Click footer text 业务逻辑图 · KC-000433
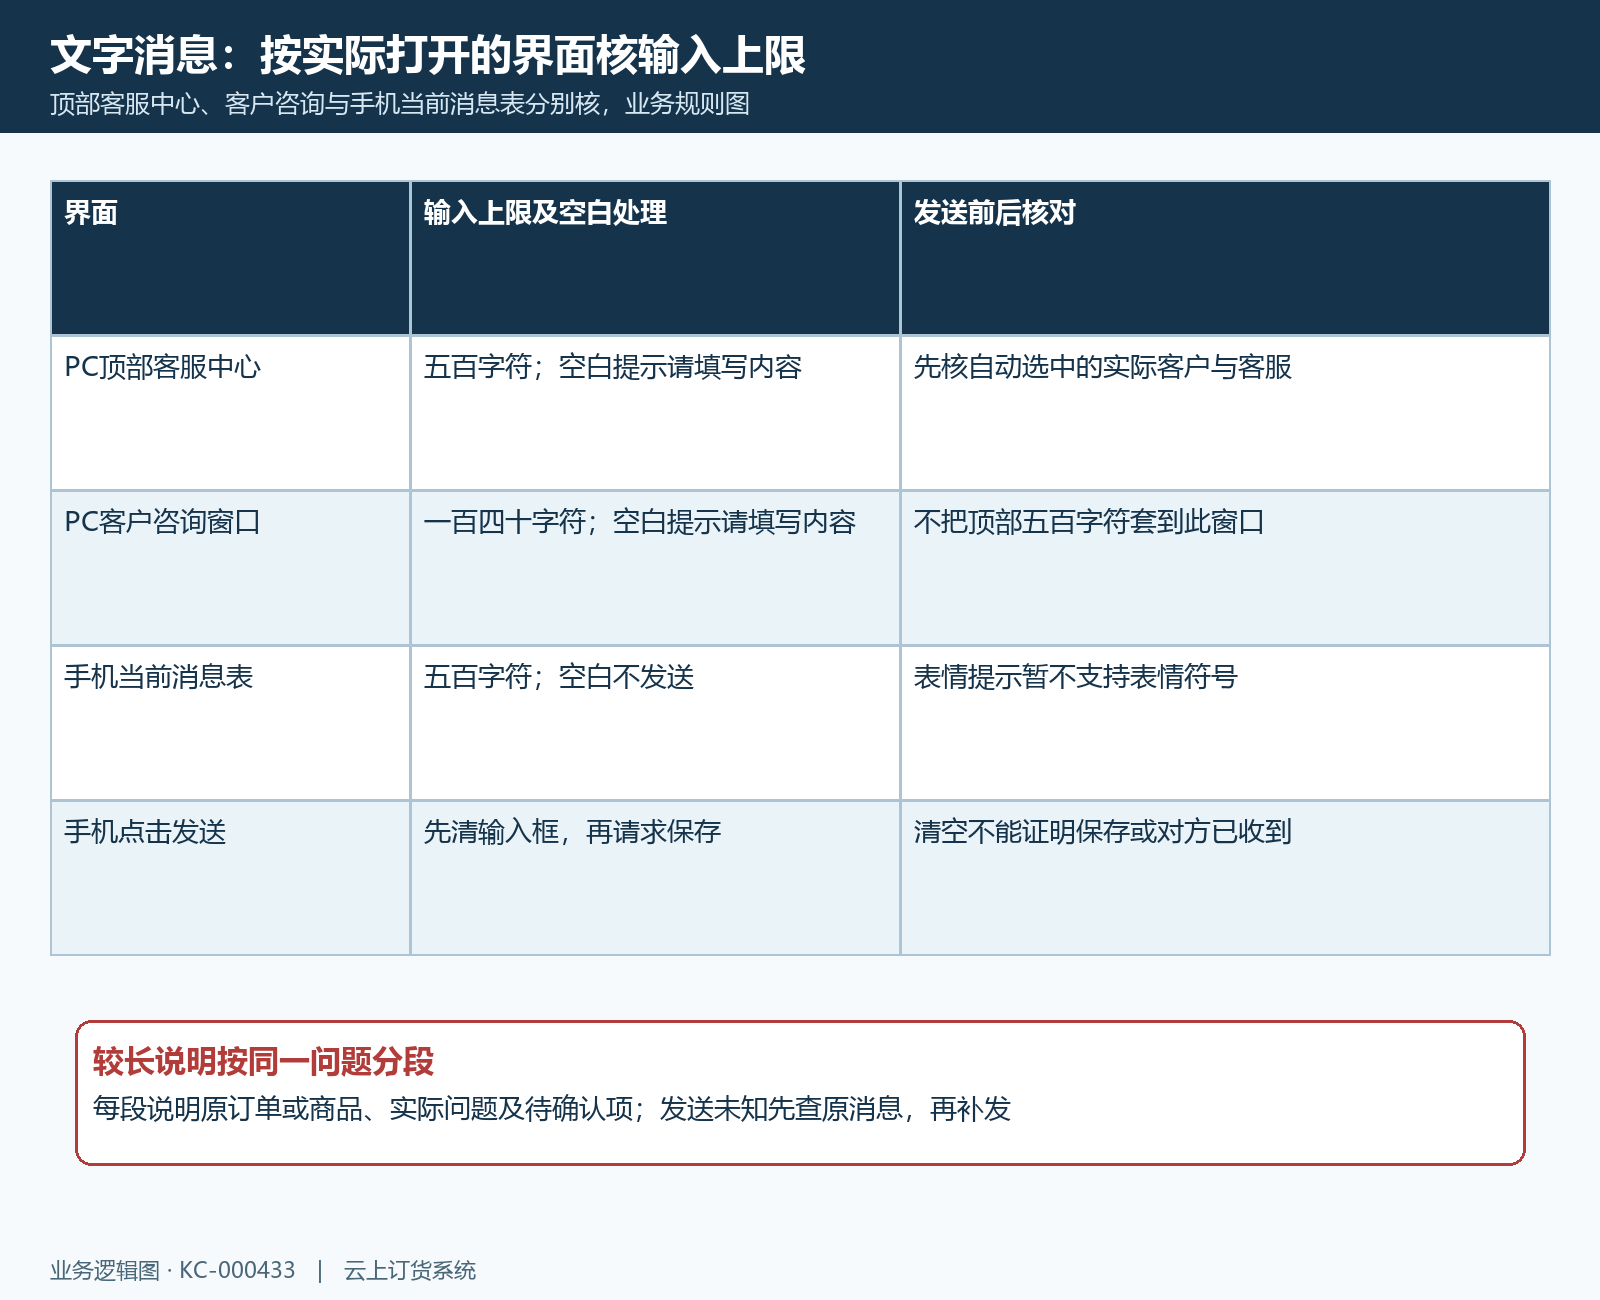The image size is (1600, 1300). point(173,1270)
